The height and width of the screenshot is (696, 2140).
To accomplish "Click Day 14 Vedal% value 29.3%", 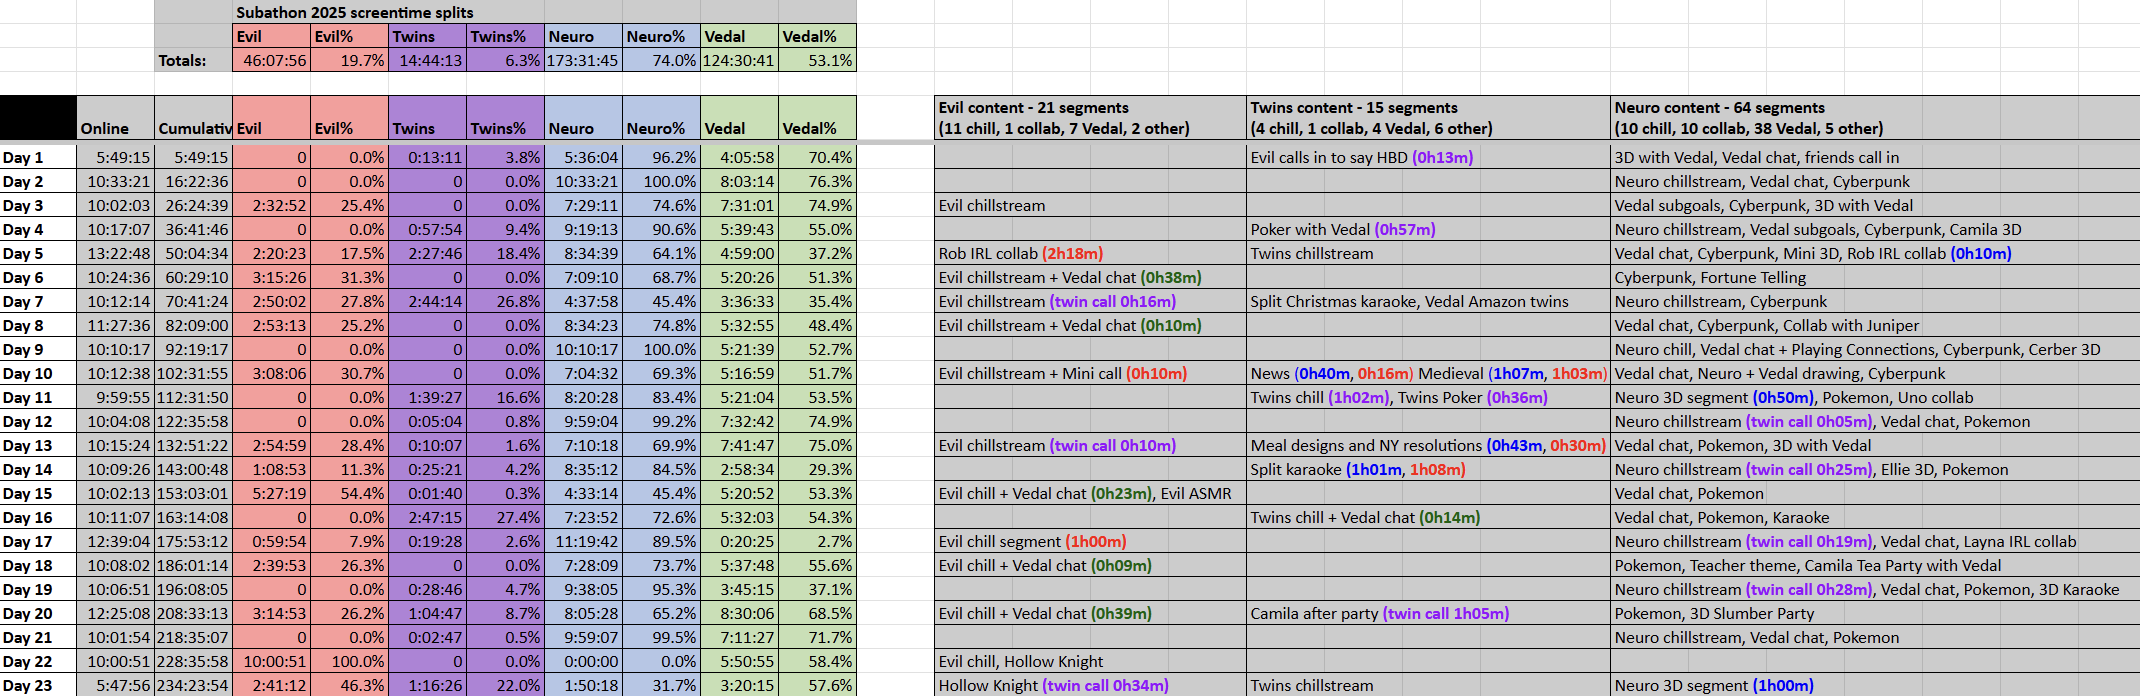I will 817,469.
